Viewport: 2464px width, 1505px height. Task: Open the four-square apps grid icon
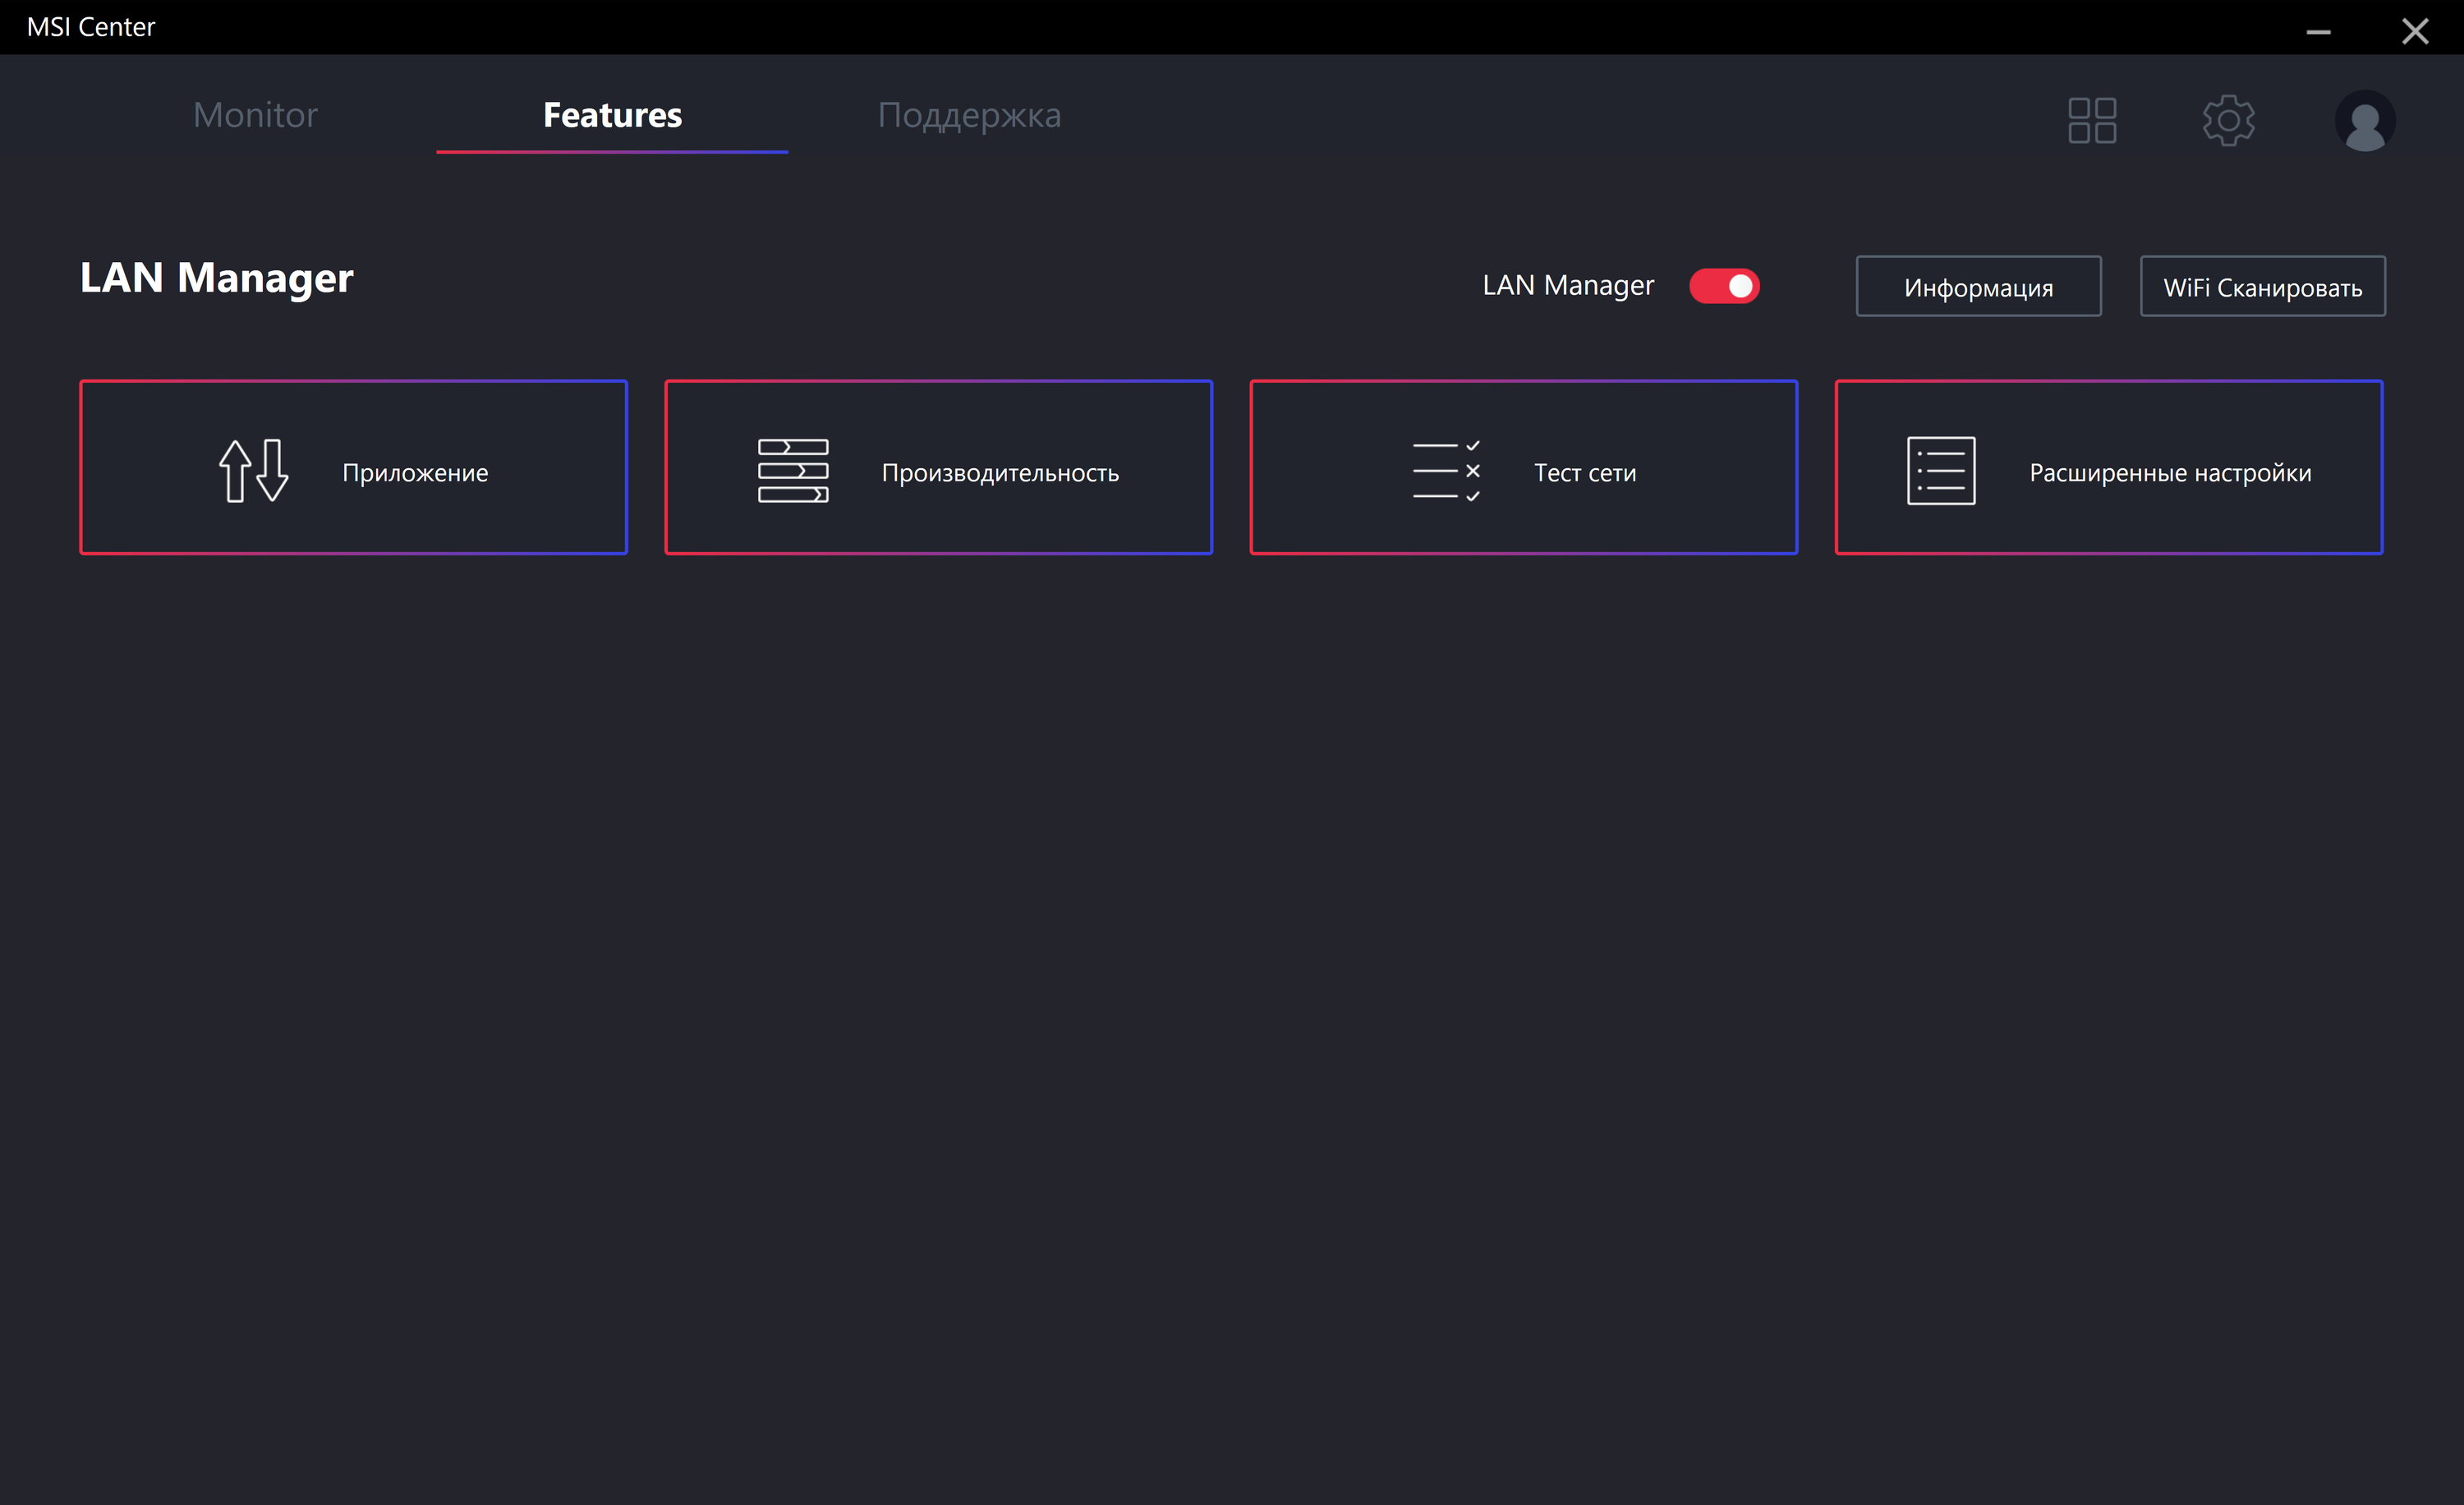[x=2092, y=120]
